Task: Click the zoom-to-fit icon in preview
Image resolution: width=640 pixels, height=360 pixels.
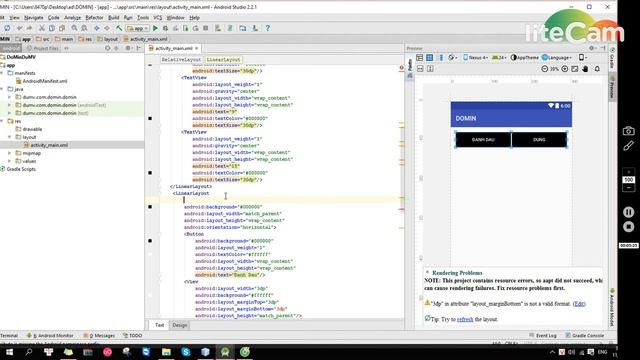Action: pos(575,69)
